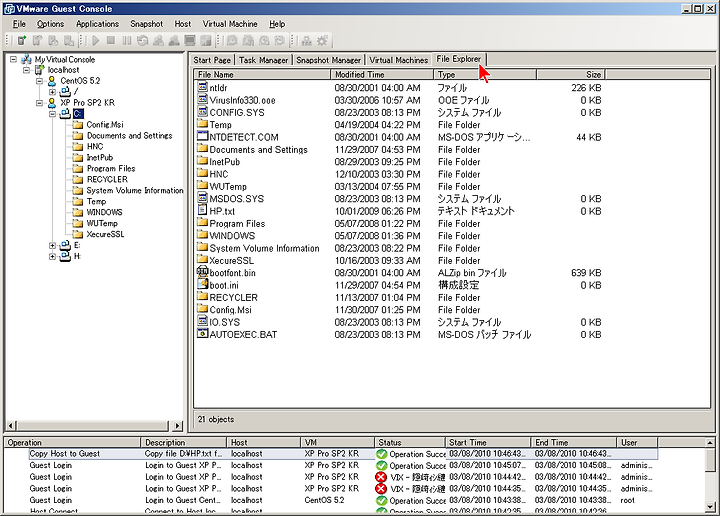720x516 pixels.
Task: Click the Guest Logout user toolbar icon
Action: 174,40
